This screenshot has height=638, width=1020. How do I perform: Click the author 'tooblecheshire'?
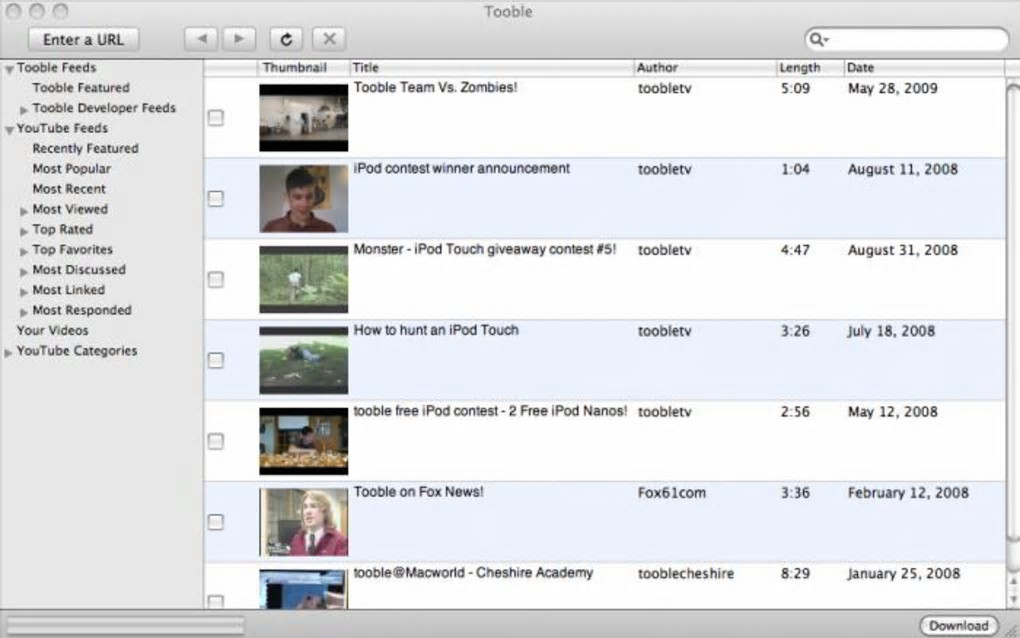686,574
